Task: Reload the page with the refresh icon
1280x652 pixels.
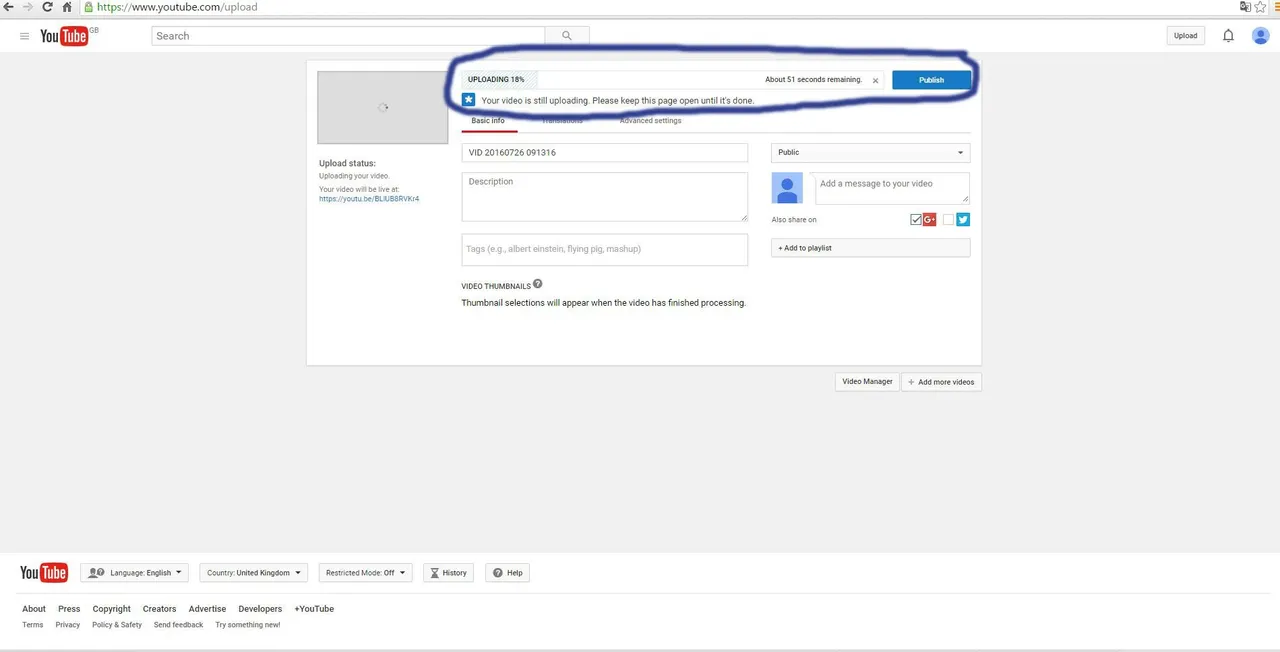Action: click(47, 7)
